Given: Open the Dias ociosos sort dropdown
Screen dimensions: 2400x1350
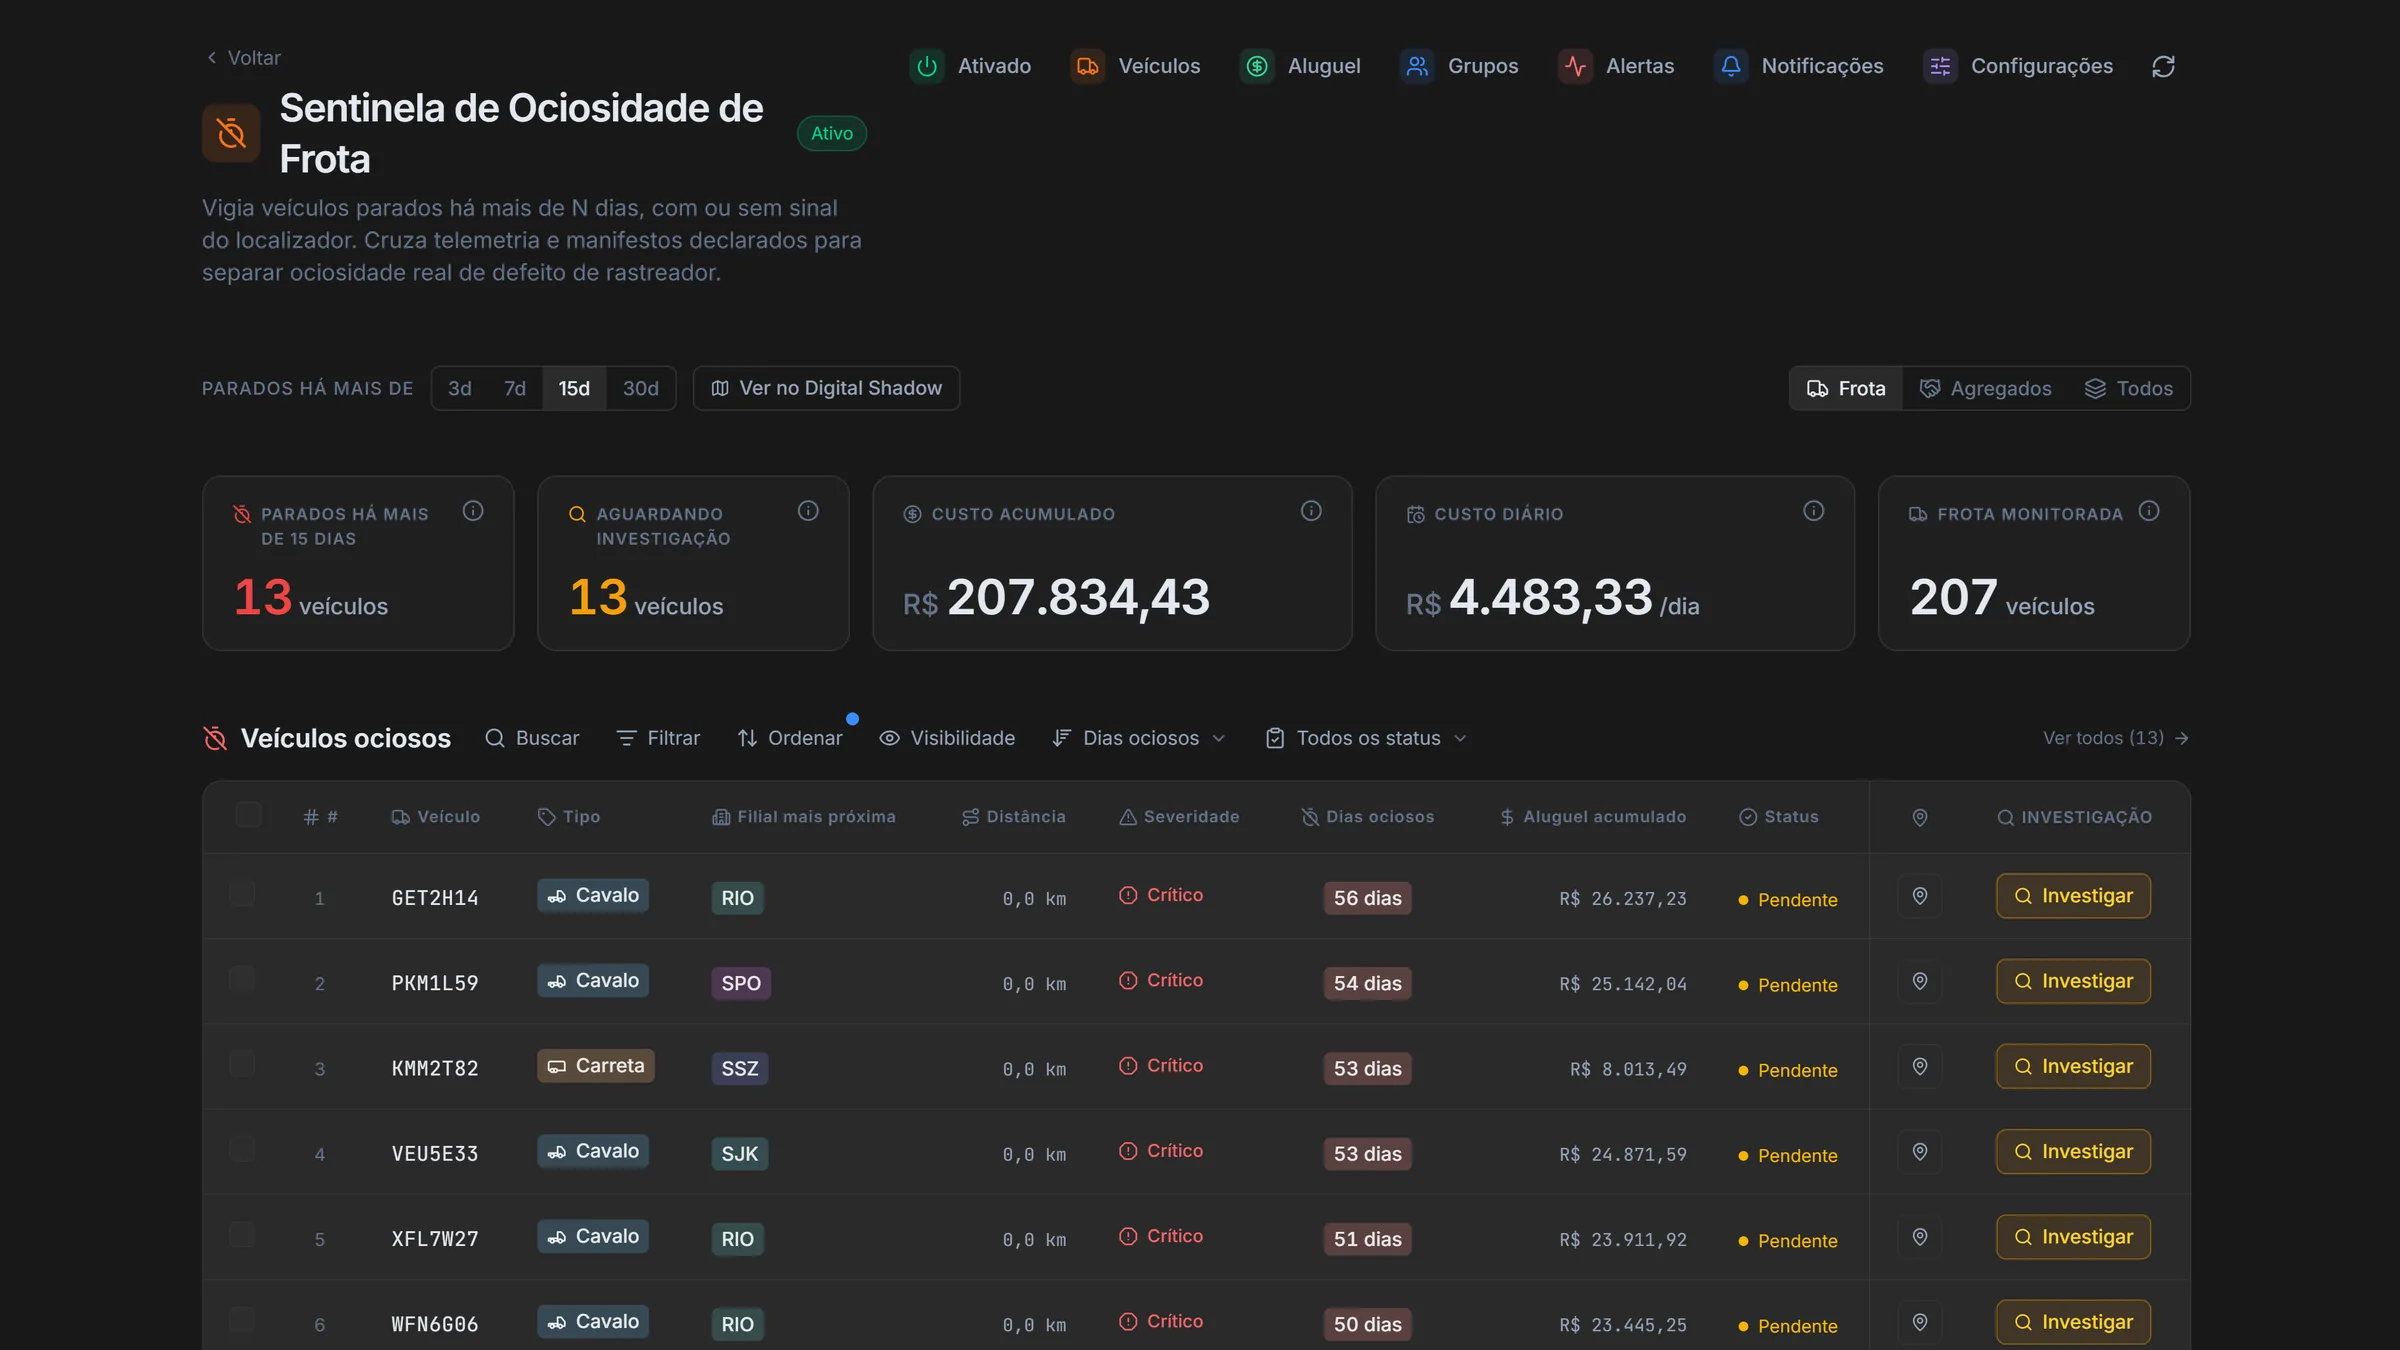Looking at the screenshot, I should click(1139, 738).
